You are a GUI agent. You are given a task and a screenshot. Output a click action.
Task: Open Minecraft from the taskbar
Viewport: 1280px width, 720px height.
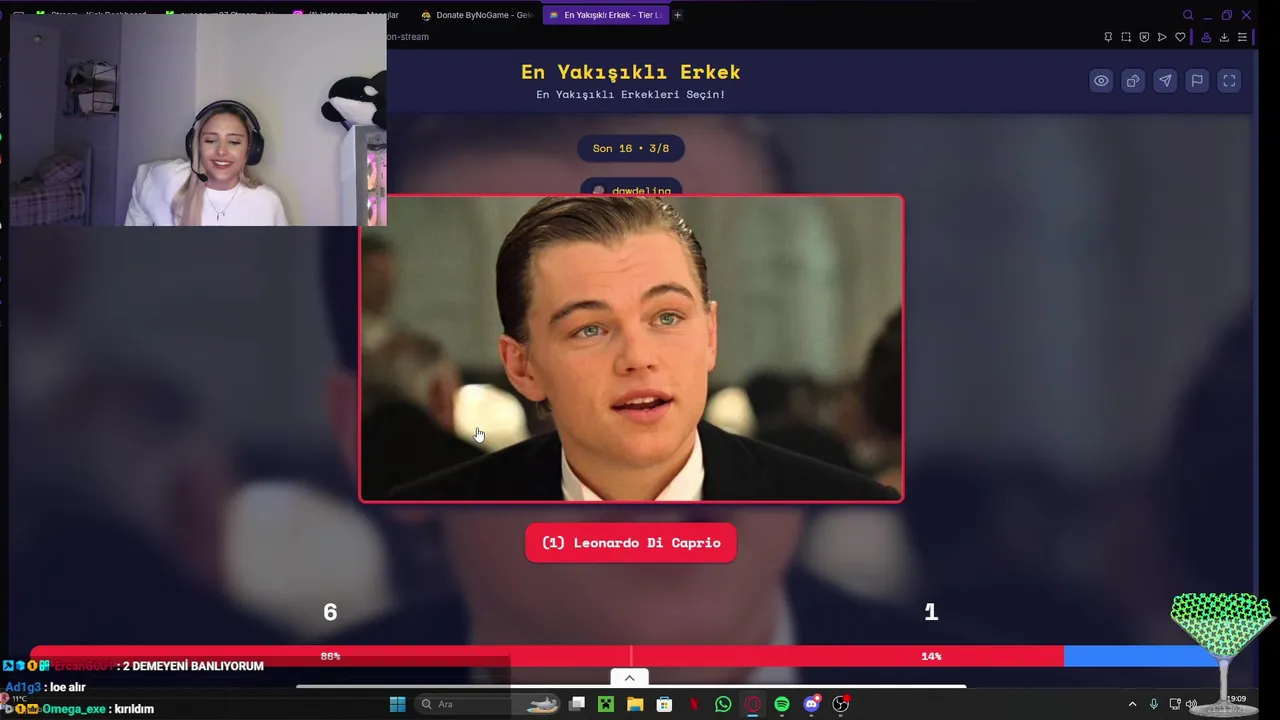tap(606, 704)
